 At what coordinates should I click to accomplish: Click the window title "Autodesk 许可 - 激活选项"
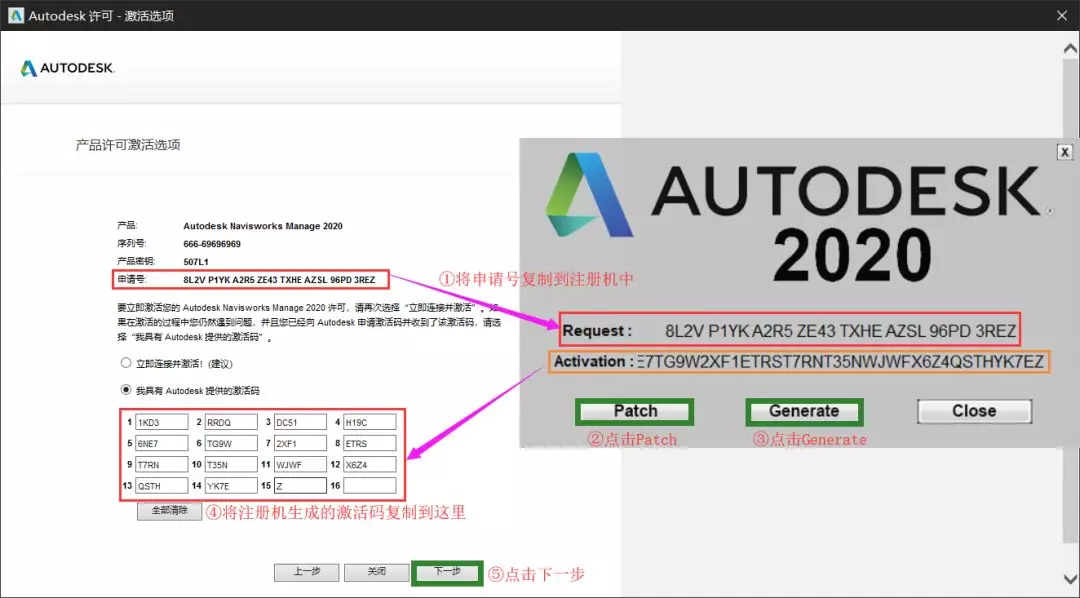(x=101, y=15)
